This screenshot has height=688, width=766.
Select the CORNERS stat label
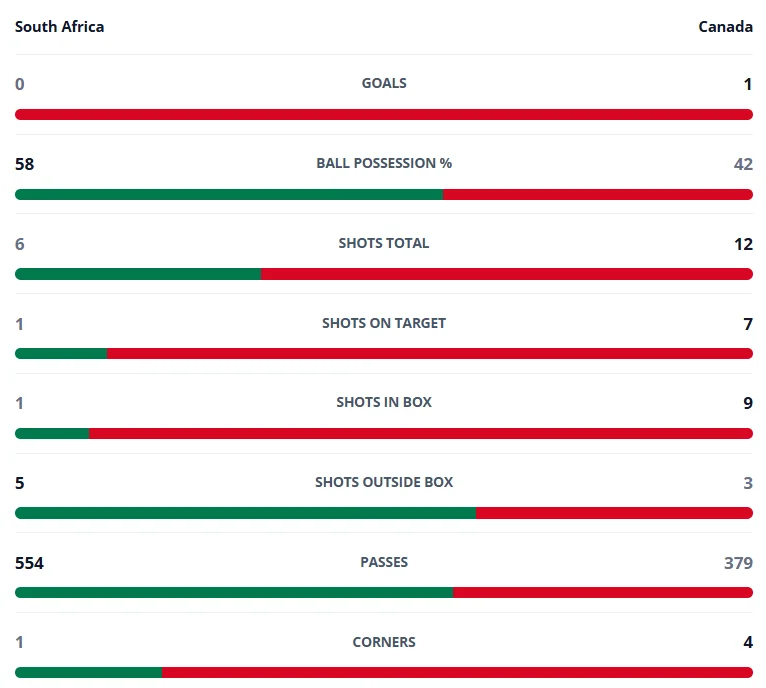(x=384, y=642)
